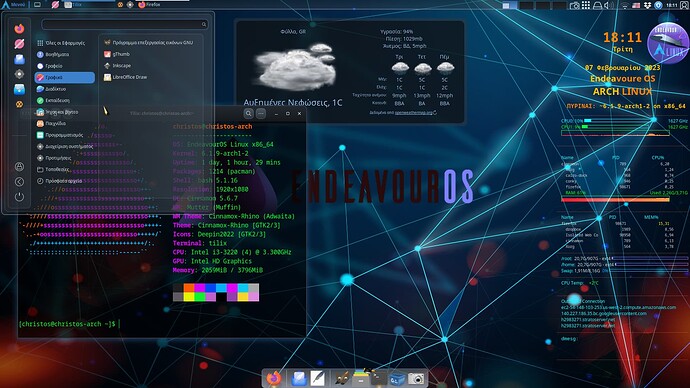Open the 'Τοποθεσίες' places entry

pyautogui.click(x=64, y=169)
